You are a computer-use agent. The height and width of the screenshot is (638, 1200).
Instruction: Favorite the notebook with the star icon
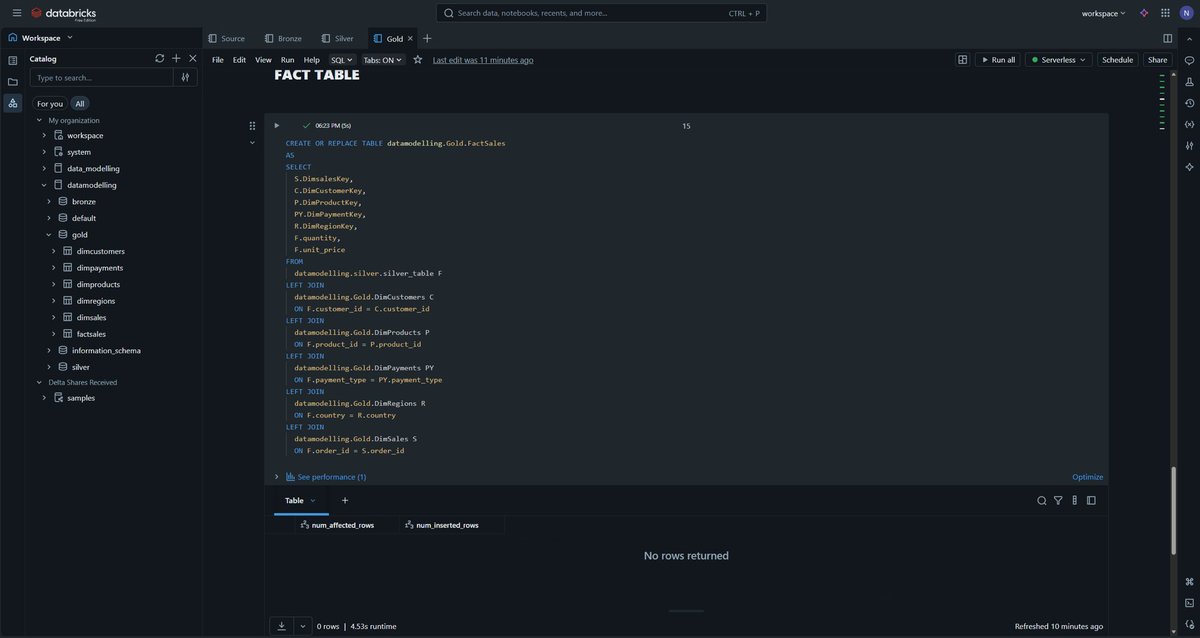pyautogui.click(x=418, y=60)
